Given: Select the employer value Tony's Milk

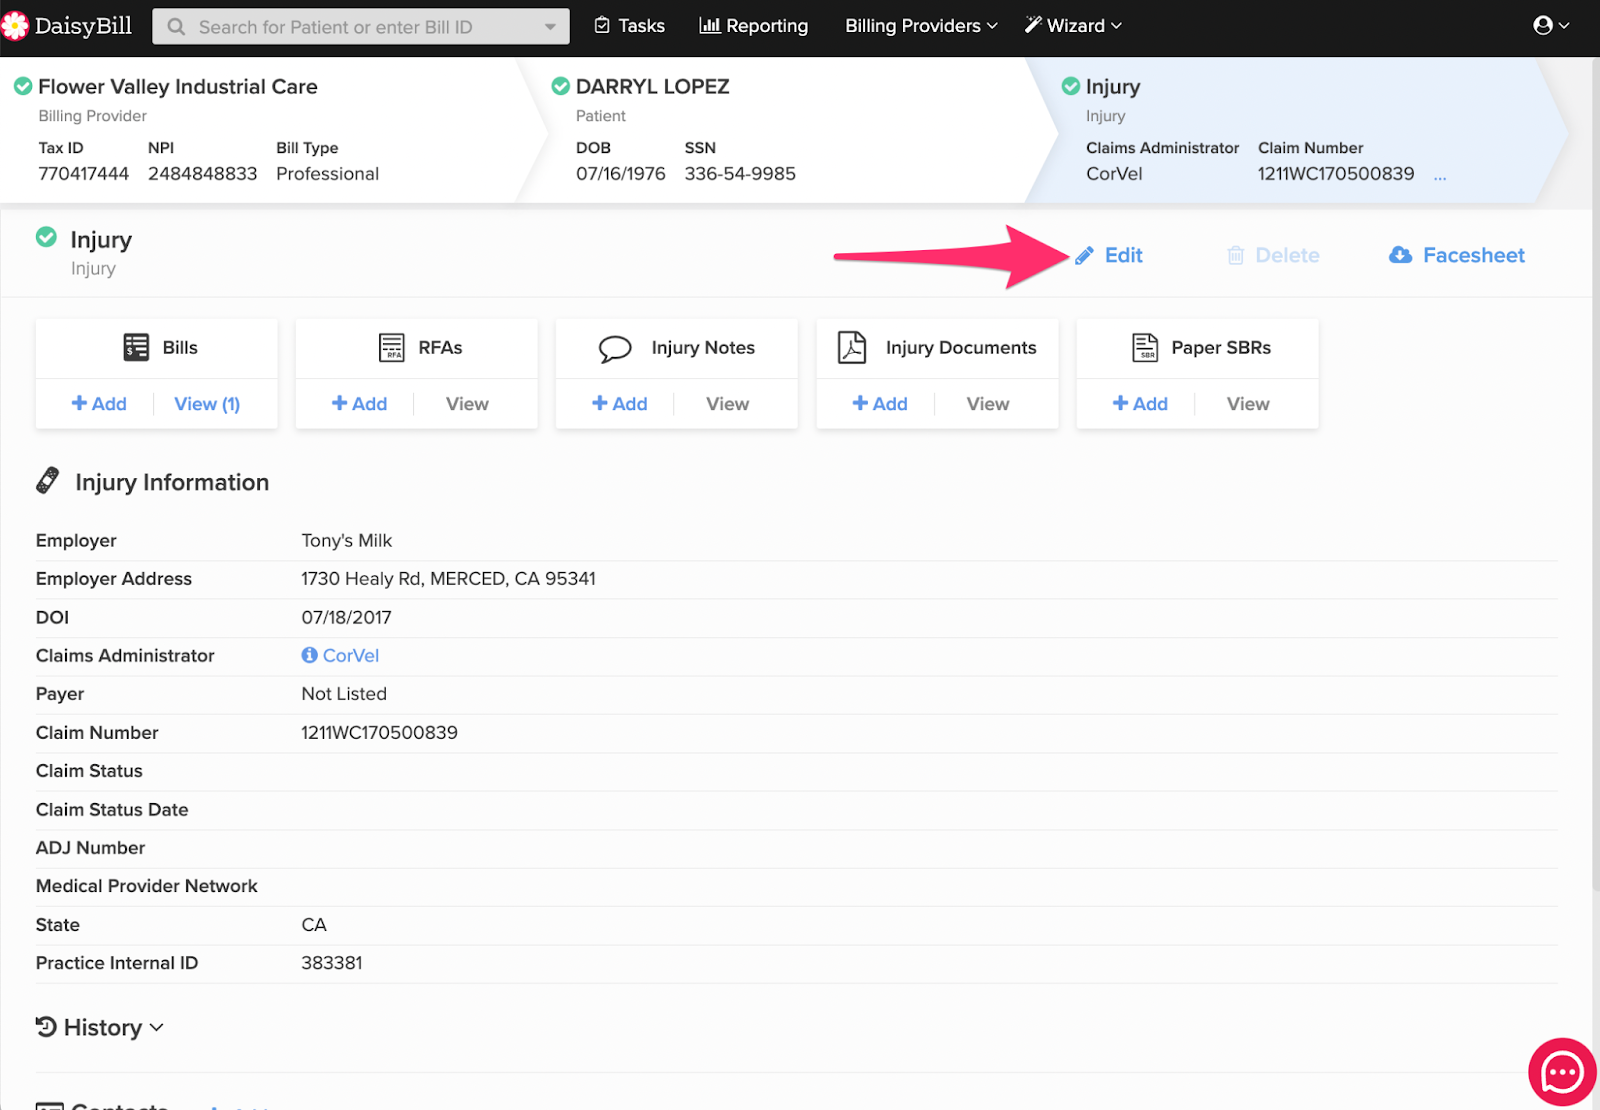Looking at the screenshot, I should coord(347,541).
